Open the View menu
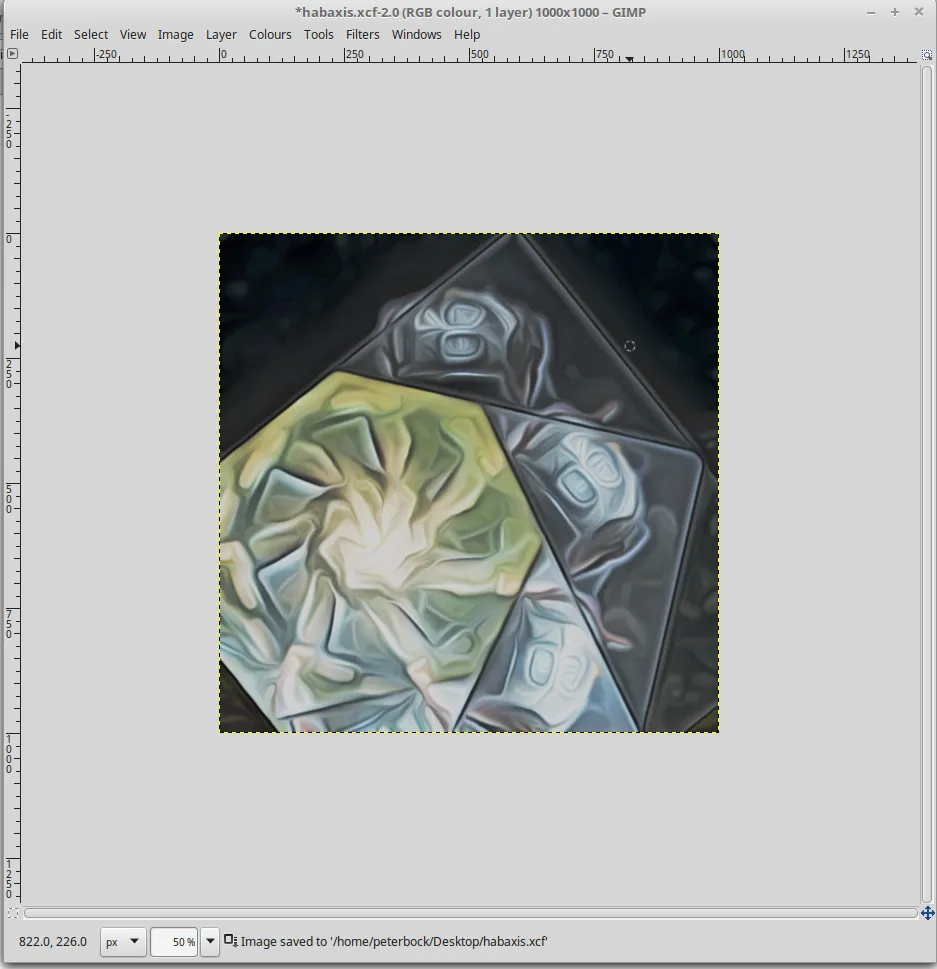The width and height of the screenshot is (937, 969). (133, 35)
